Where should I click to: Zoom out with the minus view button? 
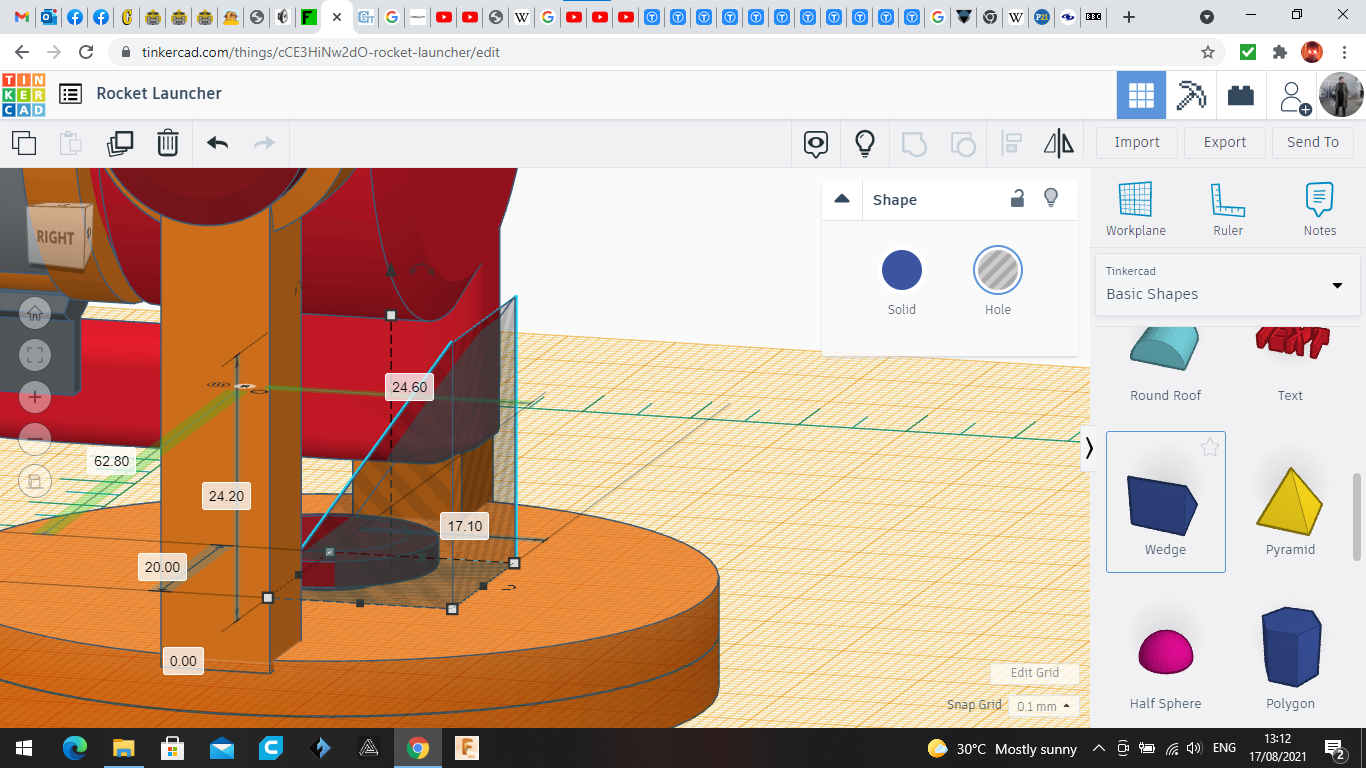pos(35,439)
